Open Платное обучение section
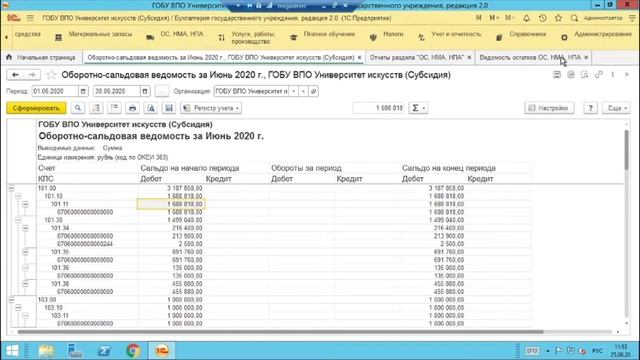640x360 pixels. [323, 37]
